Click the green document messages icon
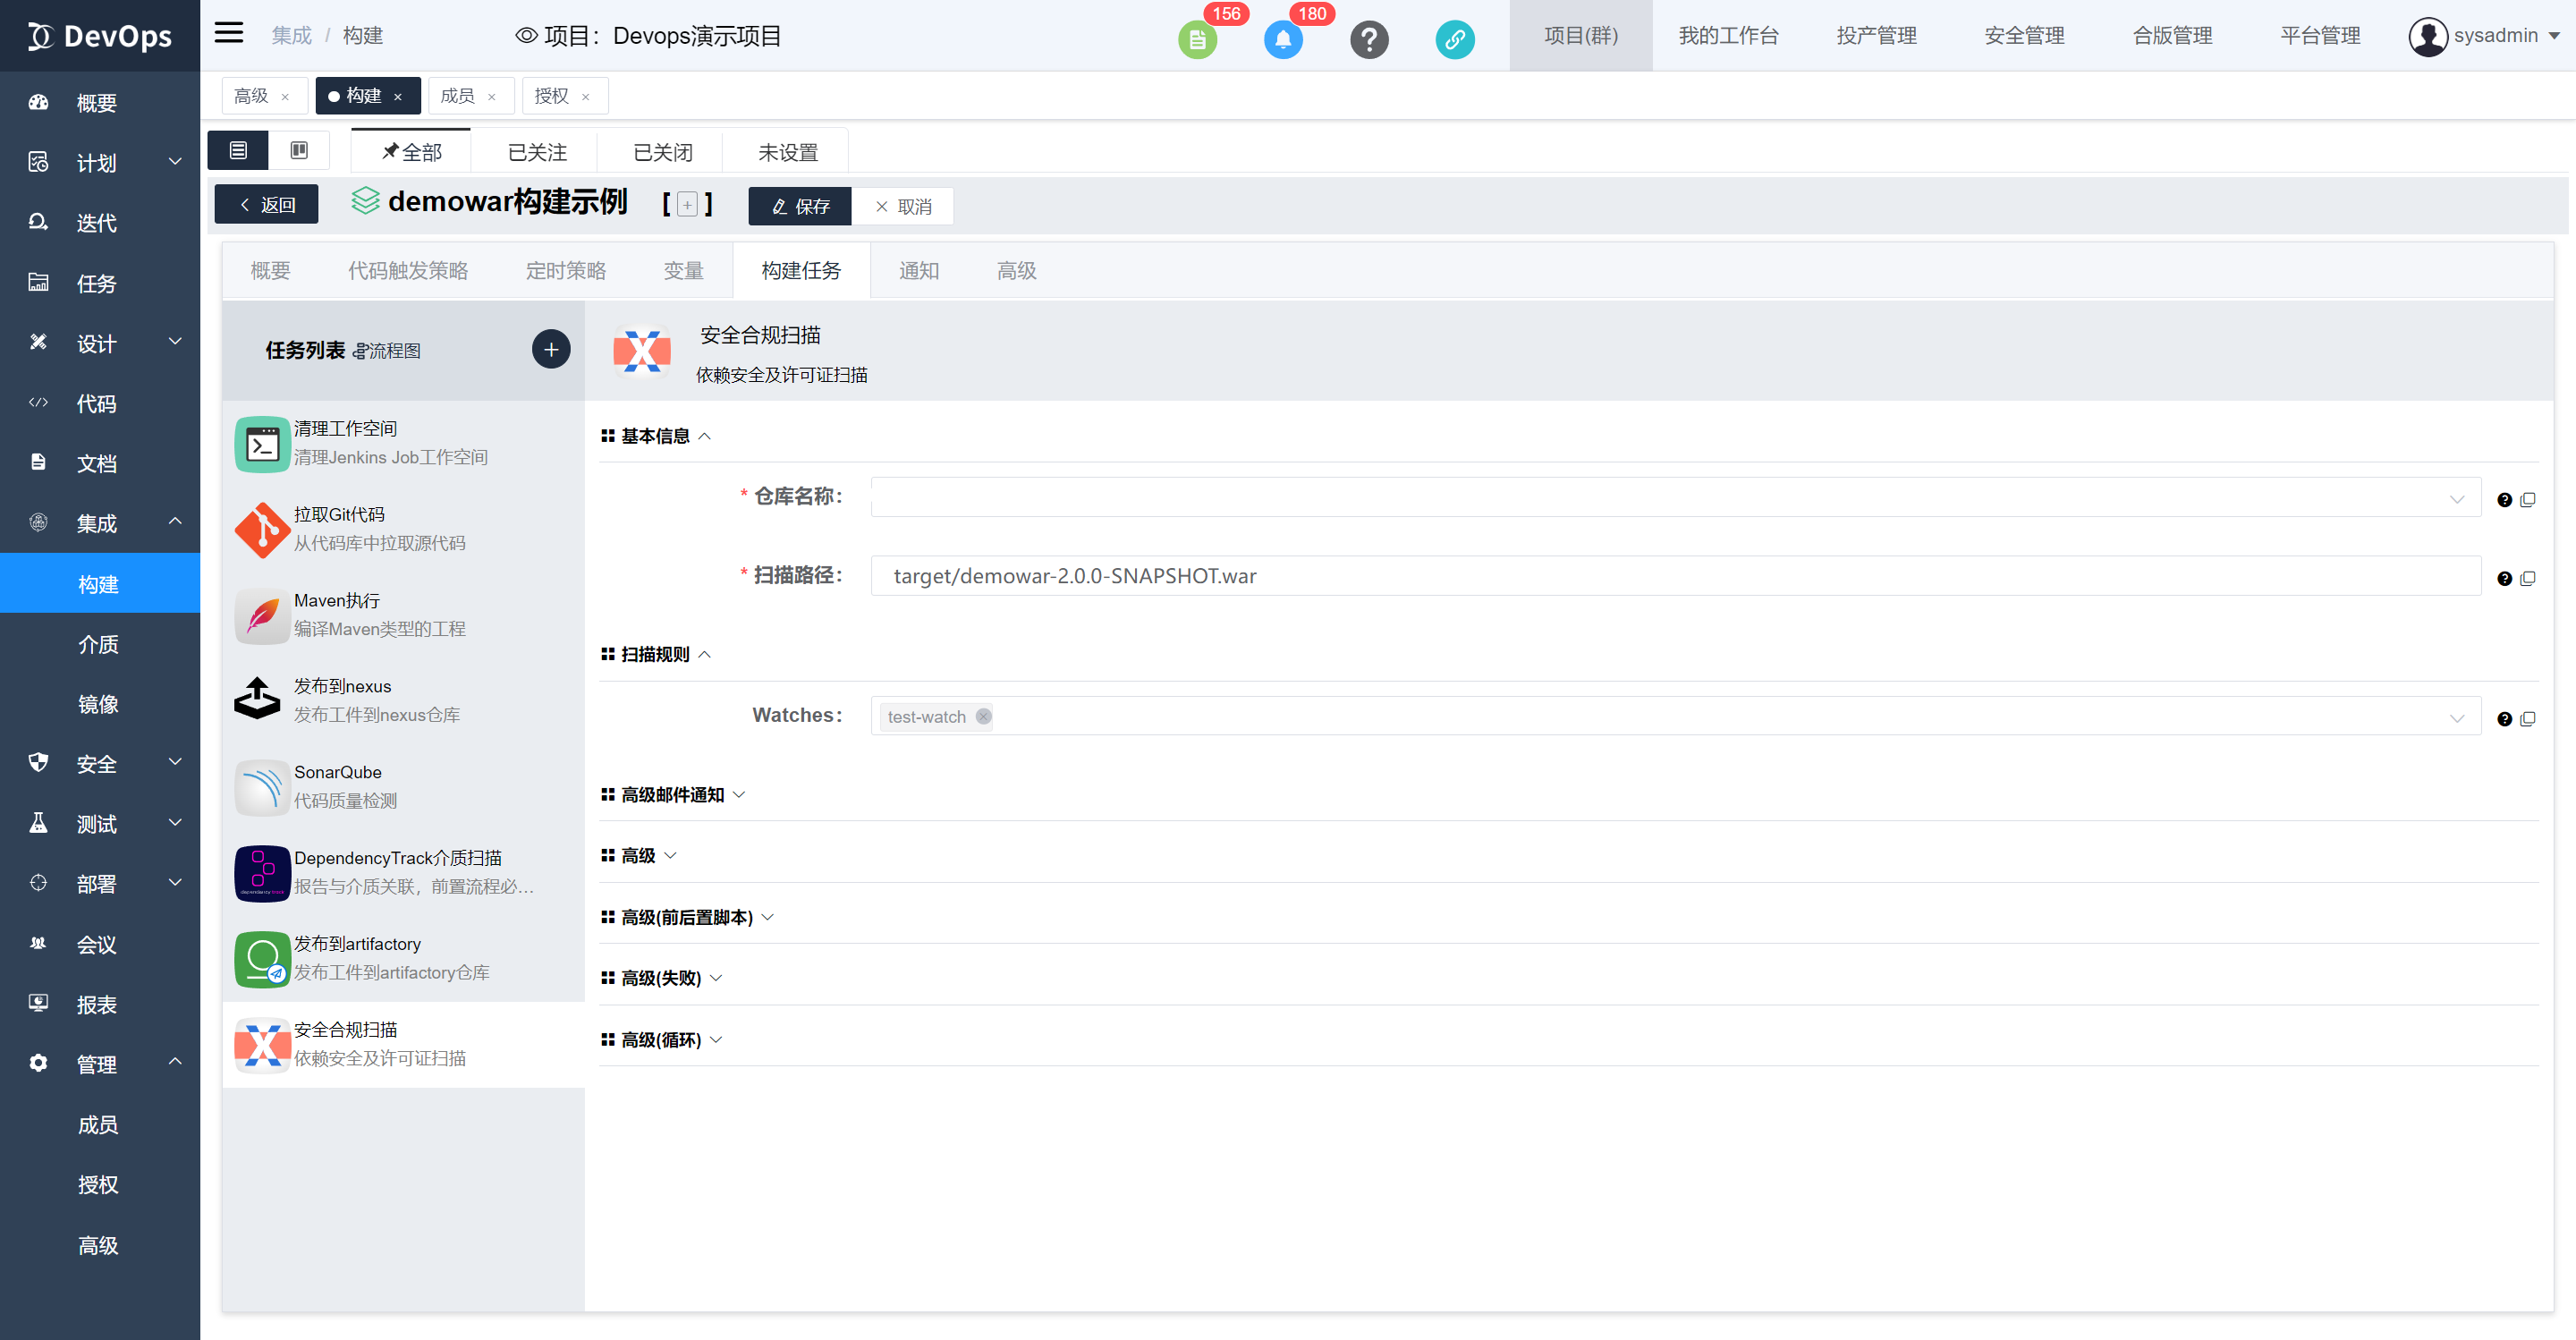 [1197, 40]
